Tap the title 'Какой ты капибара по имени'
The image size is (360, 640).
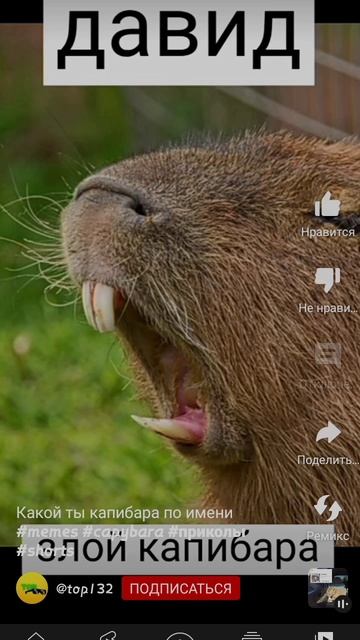click(124, 513)
